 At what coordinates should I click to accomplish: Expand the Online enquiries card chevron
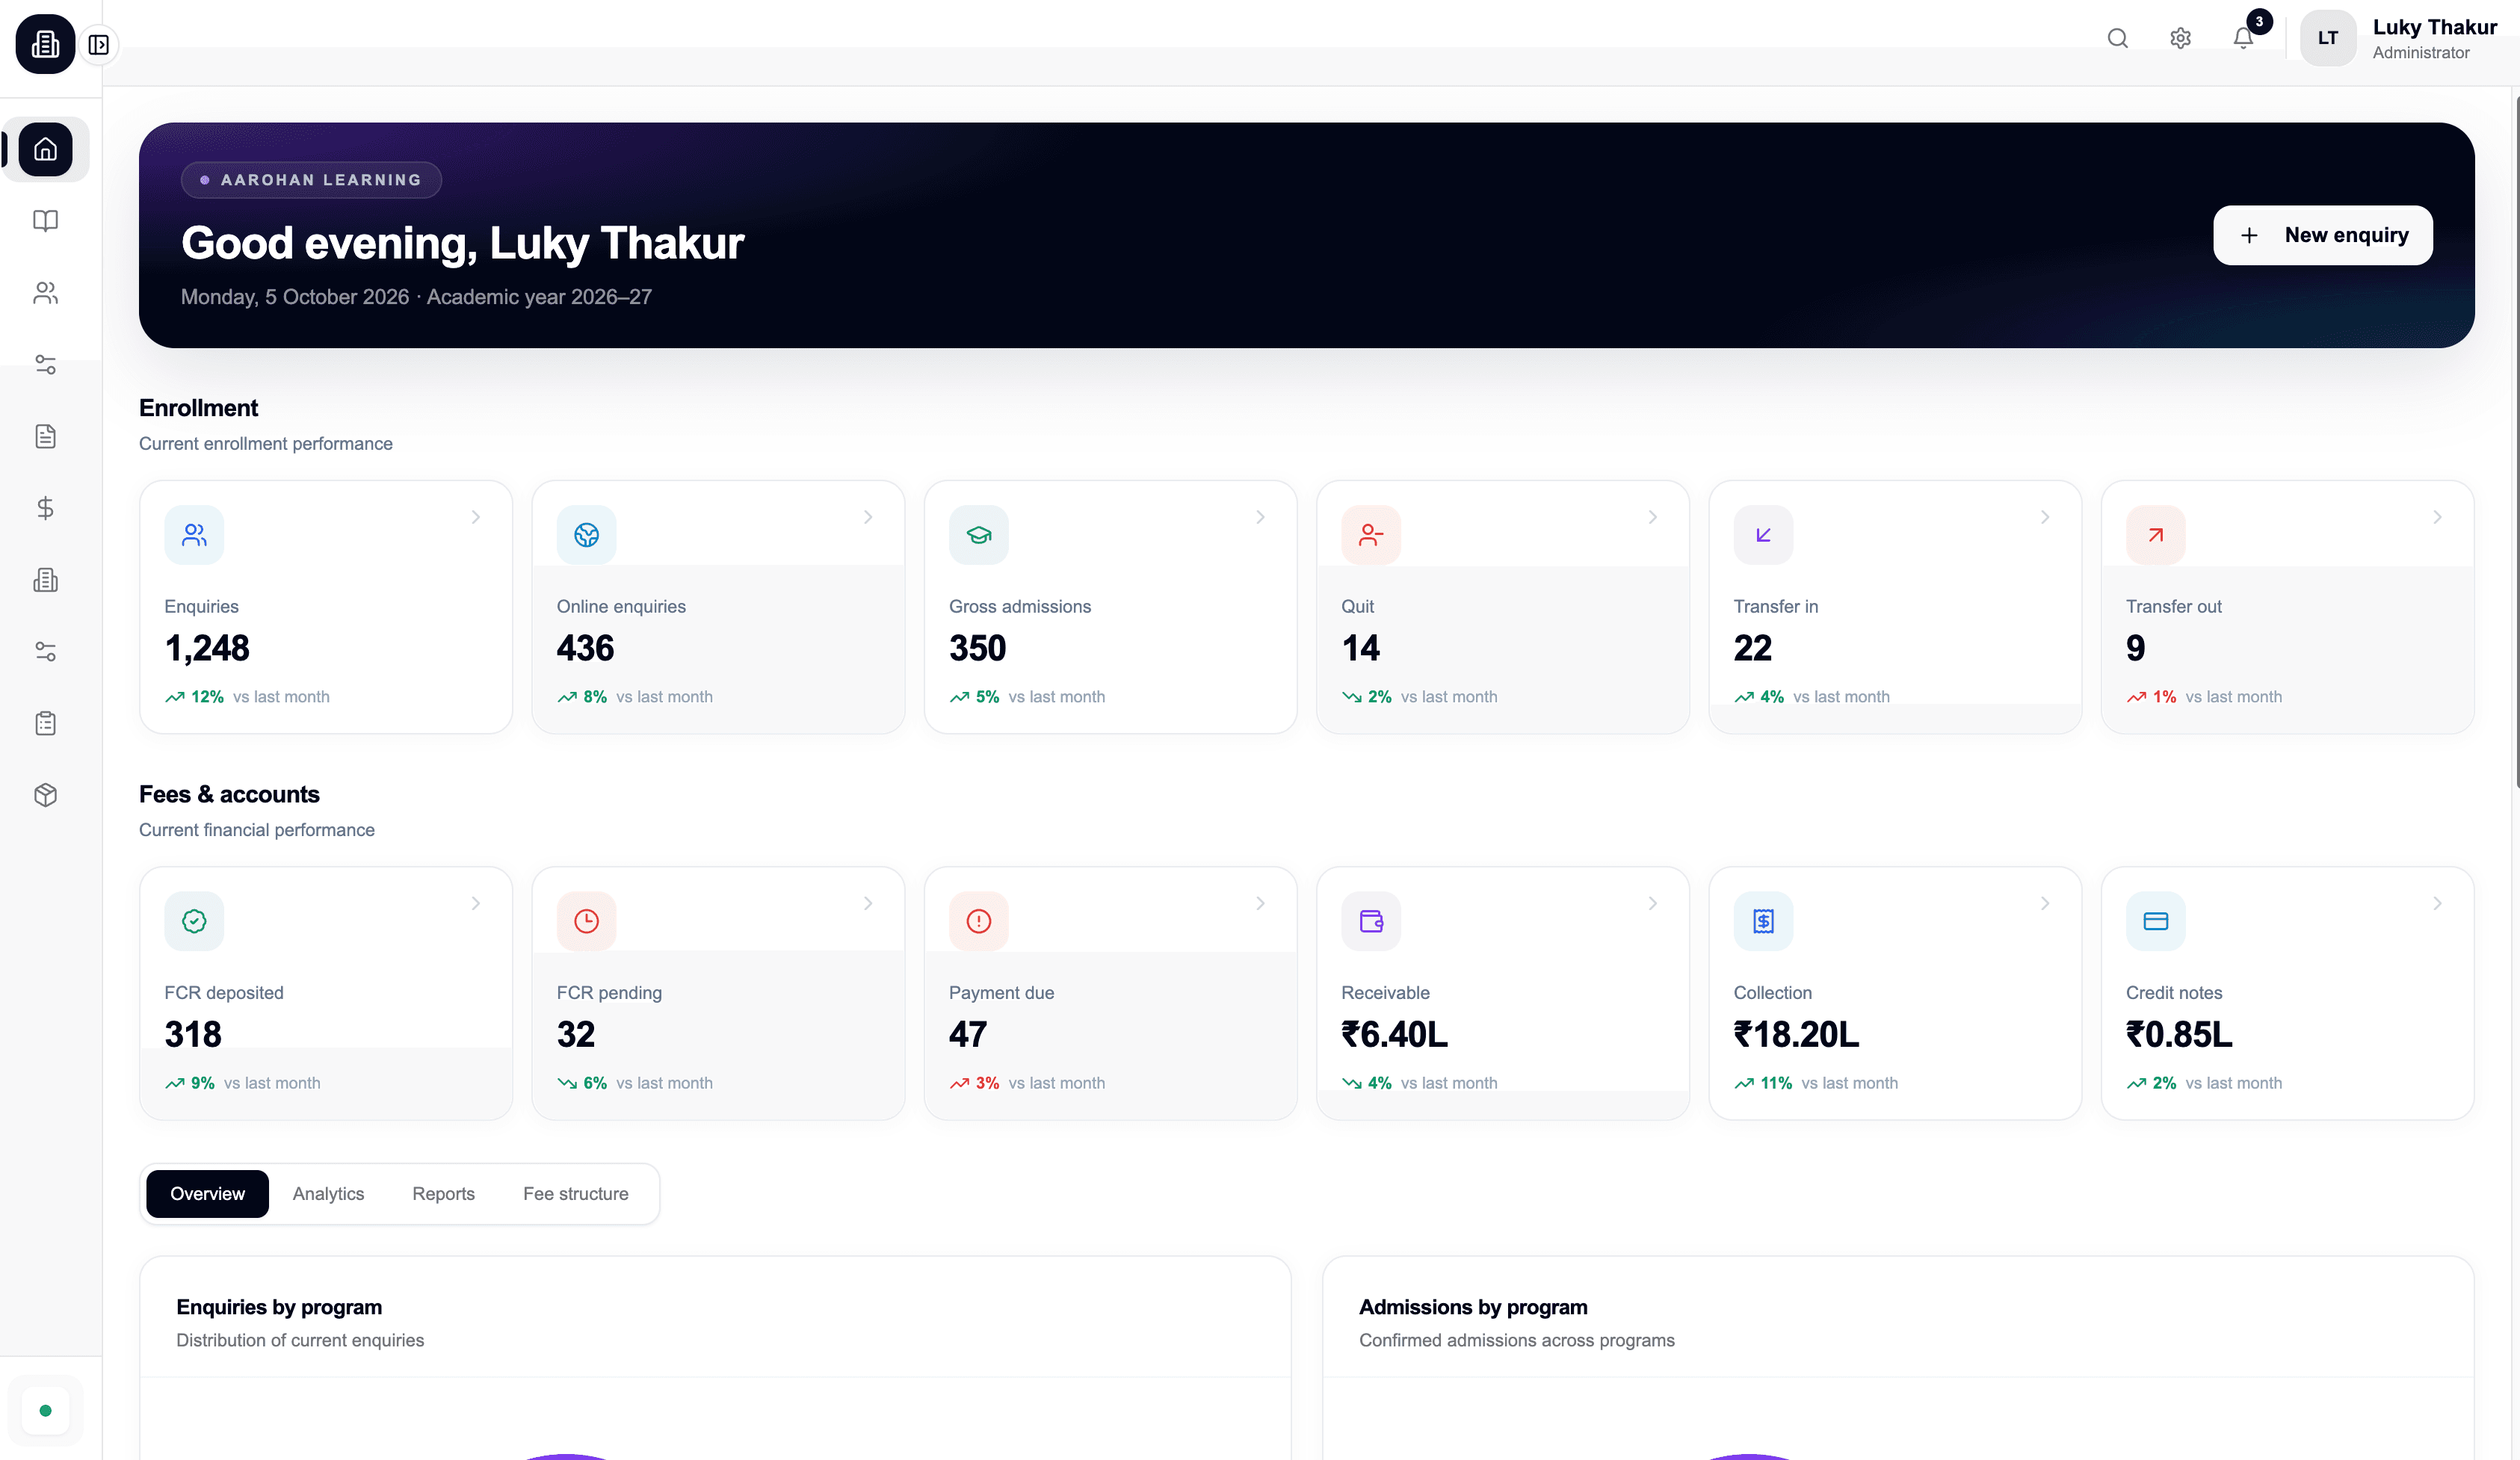click(x=868, y=517)
